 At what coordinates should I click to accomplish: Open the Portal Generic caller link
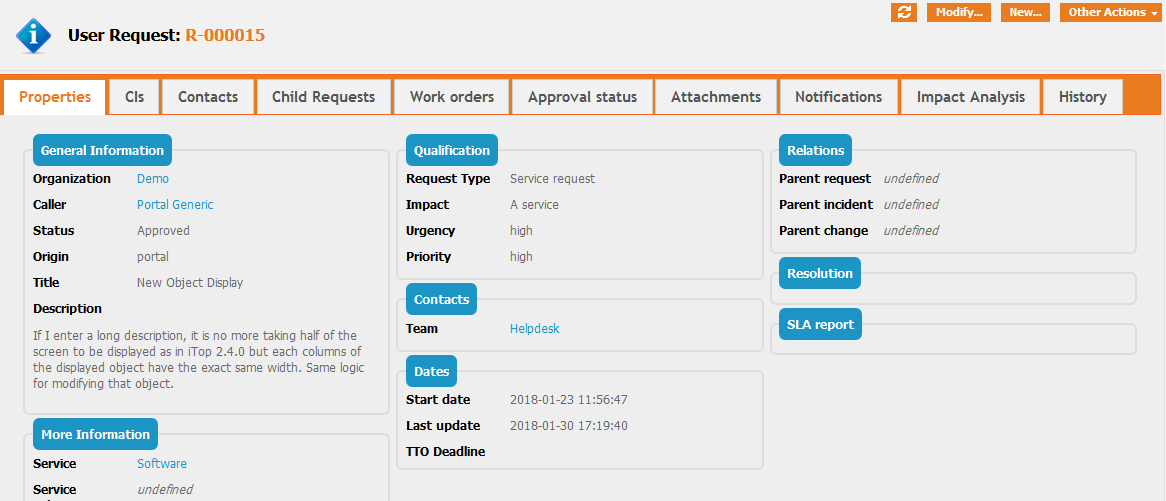[175, 205]
